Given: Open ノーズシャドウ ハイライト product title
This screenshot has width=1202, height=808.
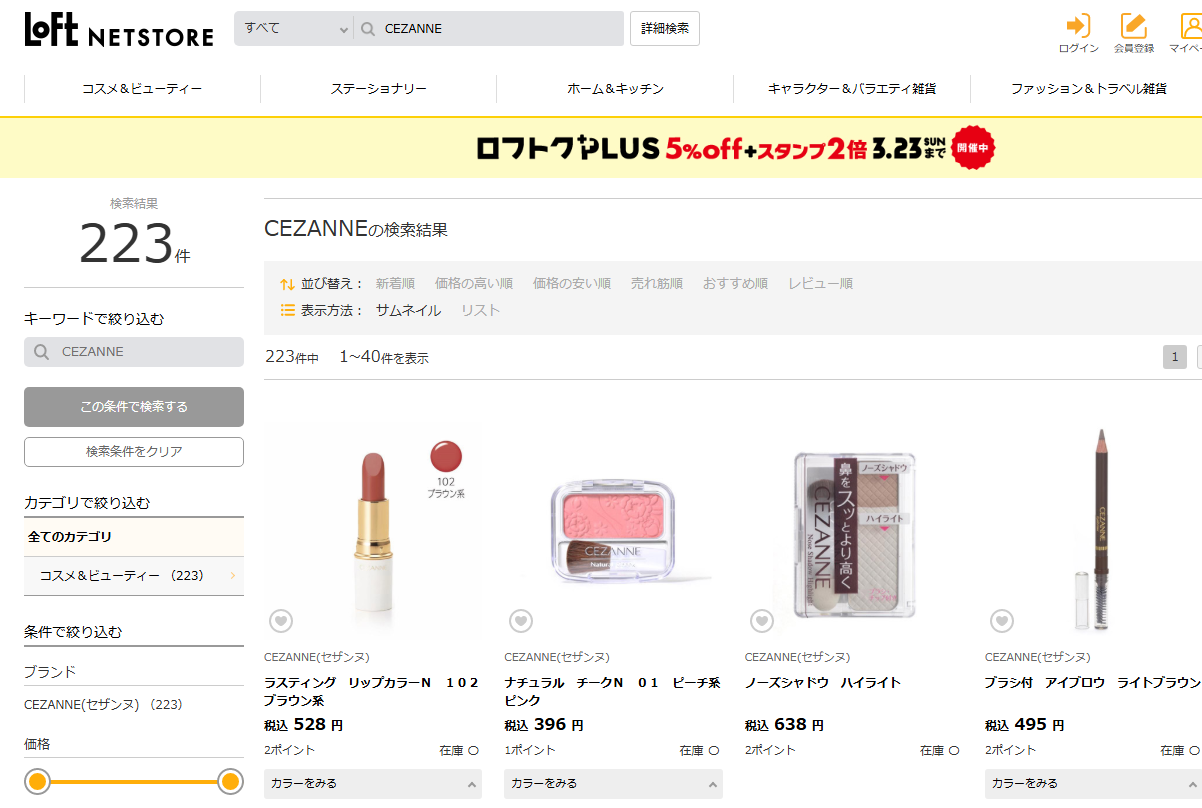Looking at the screenshot, I should [x=823, y=683].
